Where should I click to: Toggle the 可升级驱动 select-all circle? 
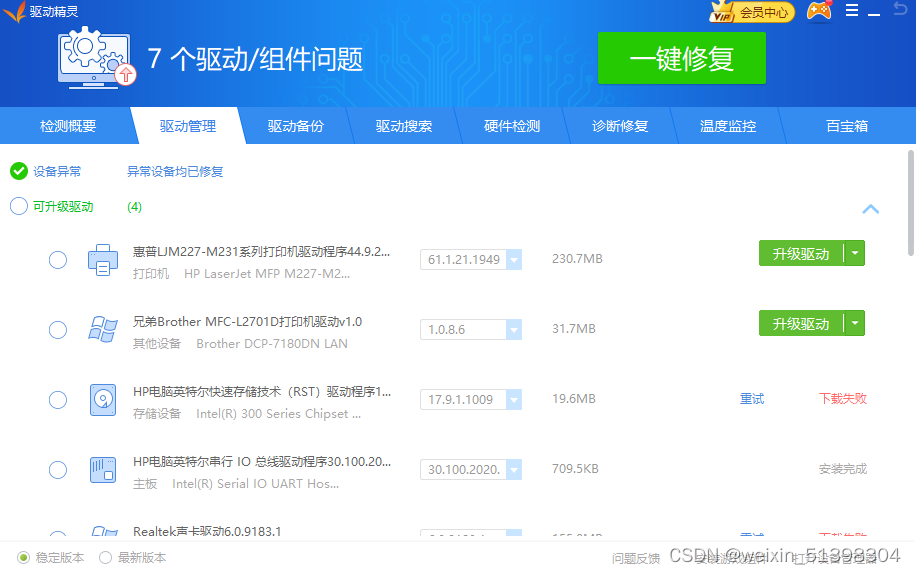click(x=19, y=206)
